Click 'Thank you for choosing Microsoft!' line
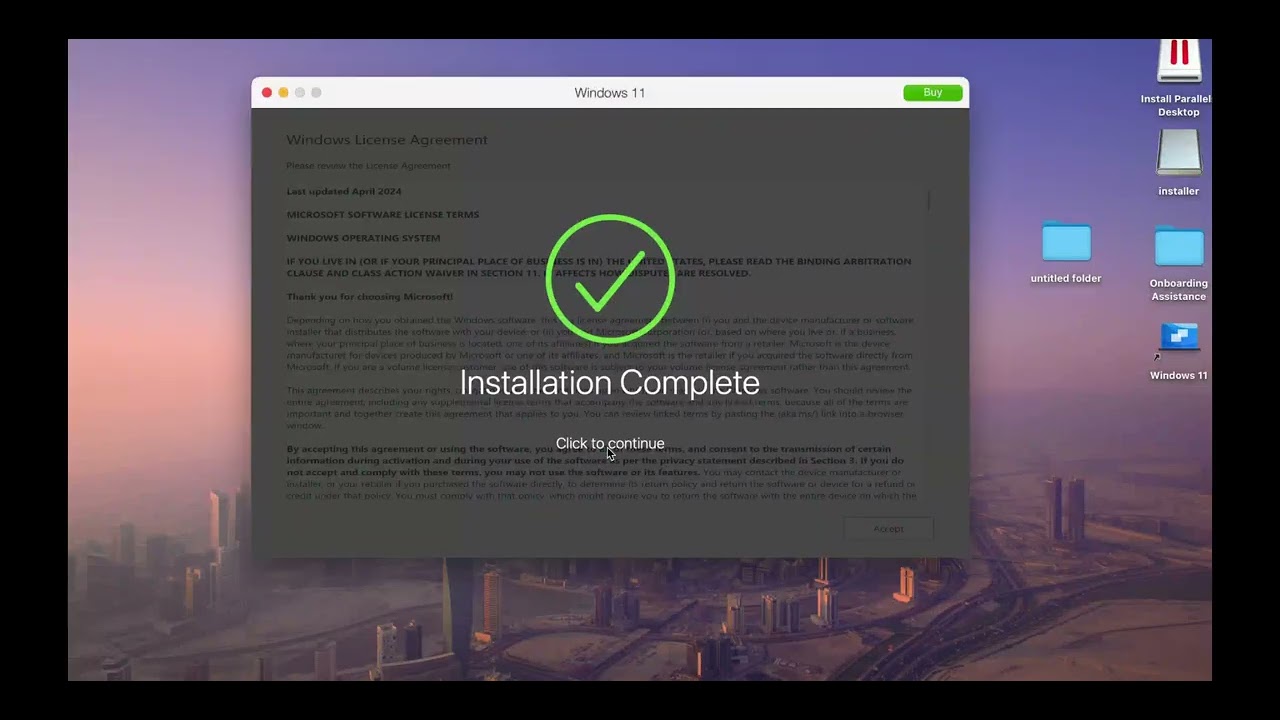Image resolution: width=1280 pixels, height=720 pixels. 370,297
